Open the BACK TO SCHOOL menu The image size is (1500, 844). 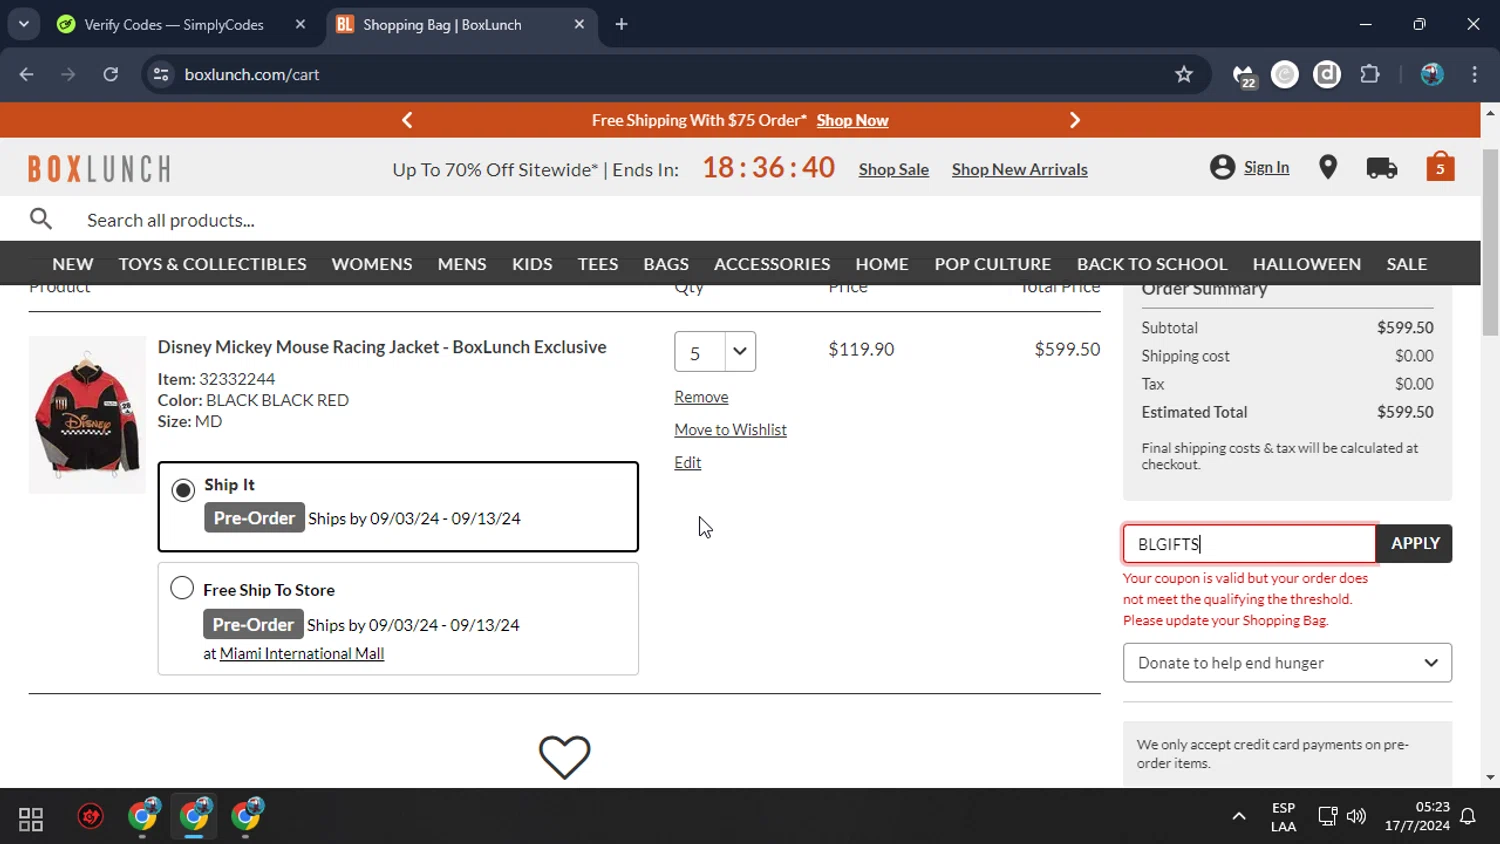coord(1152,264)
